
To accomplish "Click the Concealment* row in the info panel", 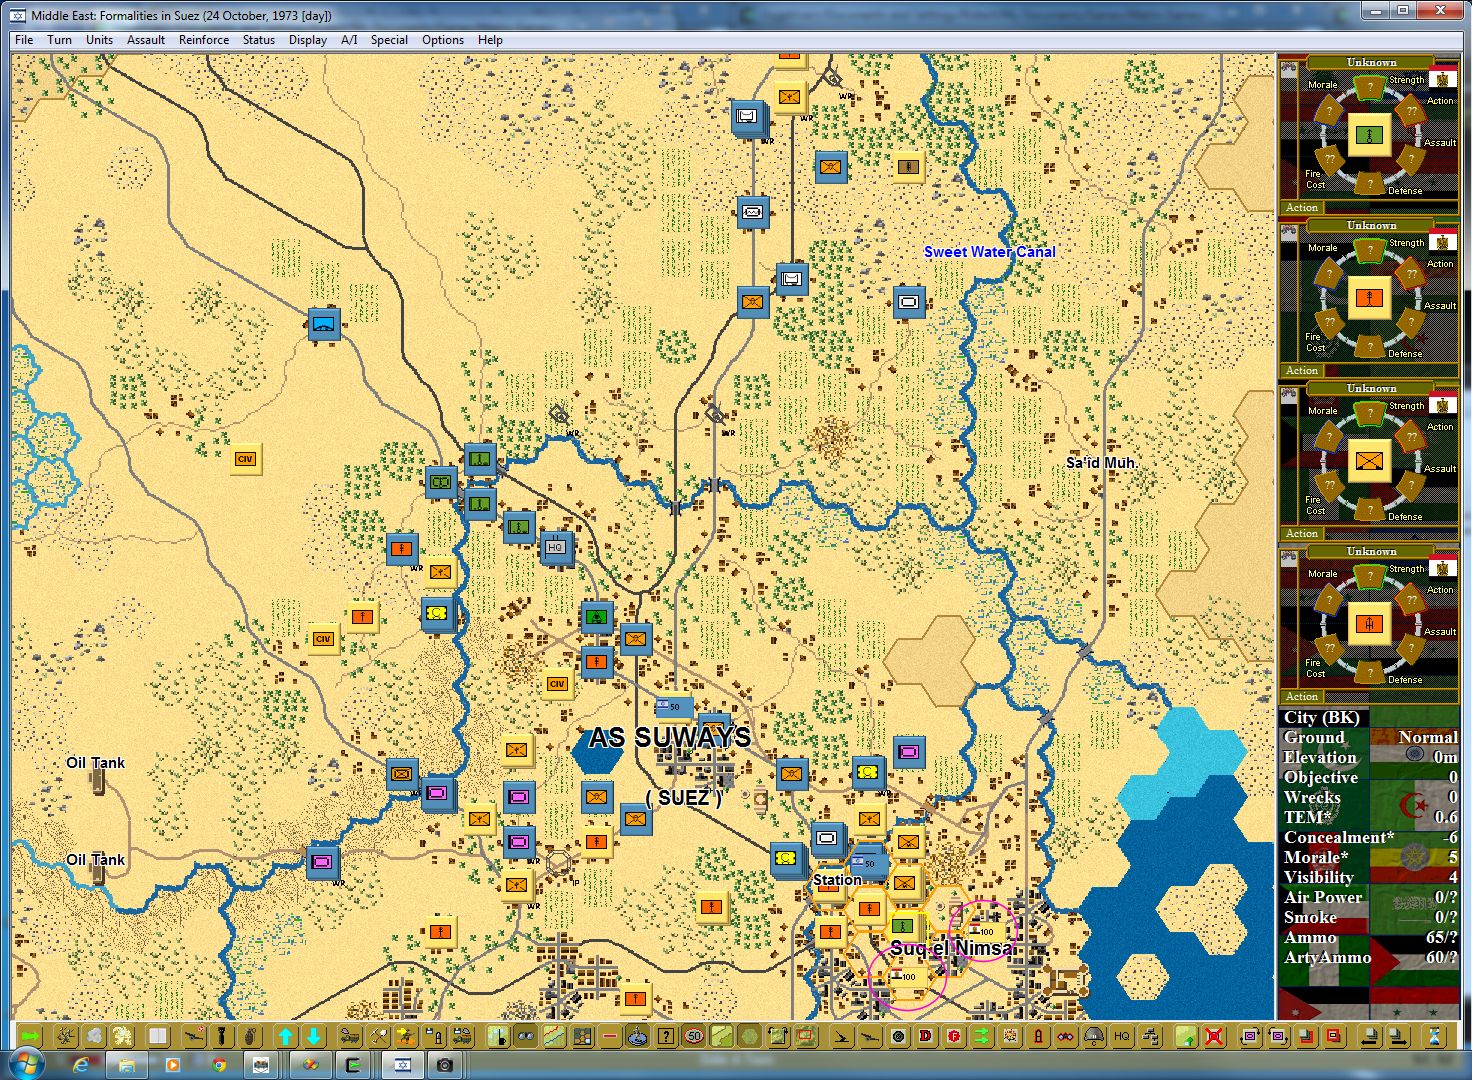I will click(x=1370, y=837).
